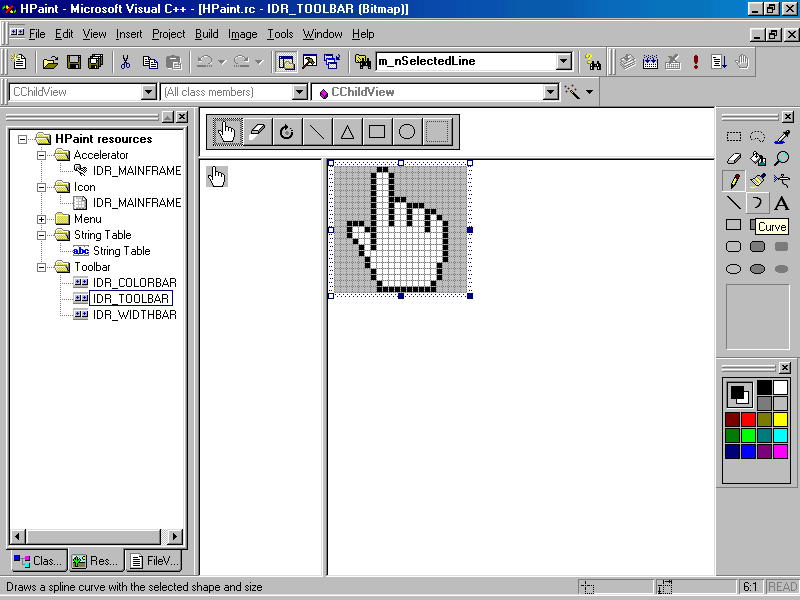Click eraser button in toolbar preview strip
Image resolution: width=800 pixels, height=600 pixels.
pos(257,132)
